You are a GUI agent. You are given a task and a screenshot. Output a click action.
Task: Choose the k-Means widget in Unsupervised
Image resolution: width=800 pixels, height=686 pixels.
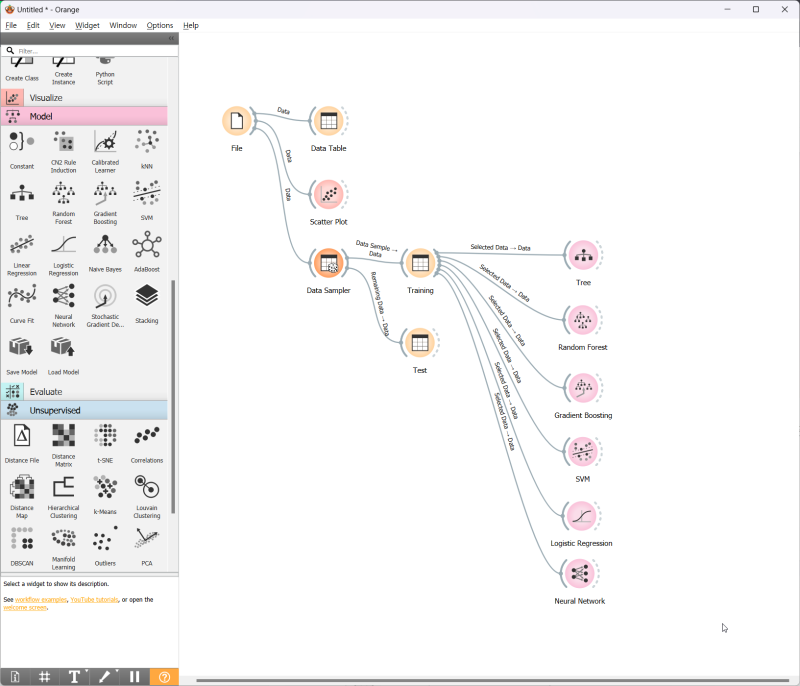(x=105, y=495)
